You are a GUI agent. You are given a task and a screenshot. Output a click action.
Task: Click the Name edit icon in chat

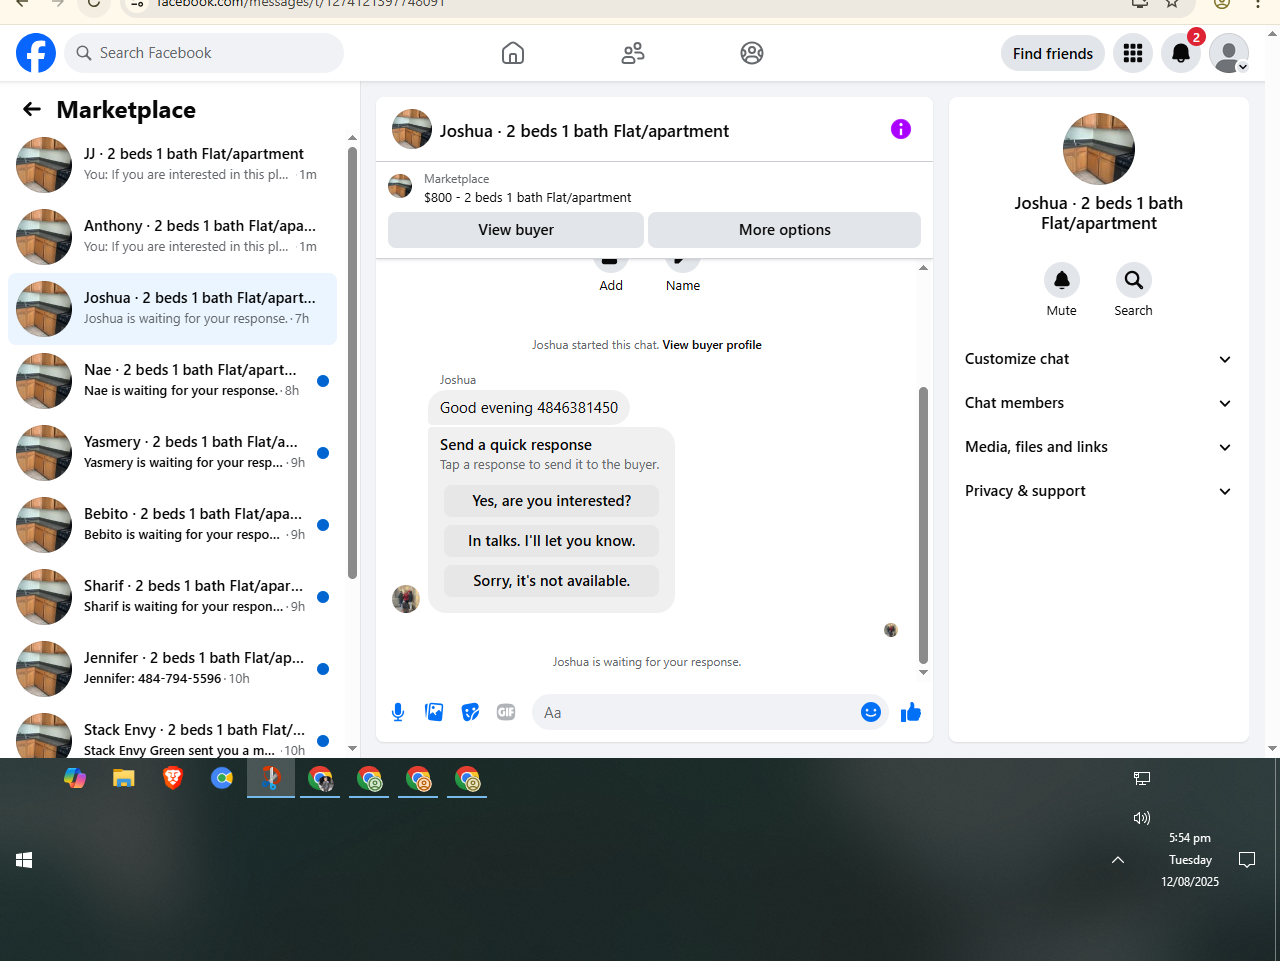683,264
